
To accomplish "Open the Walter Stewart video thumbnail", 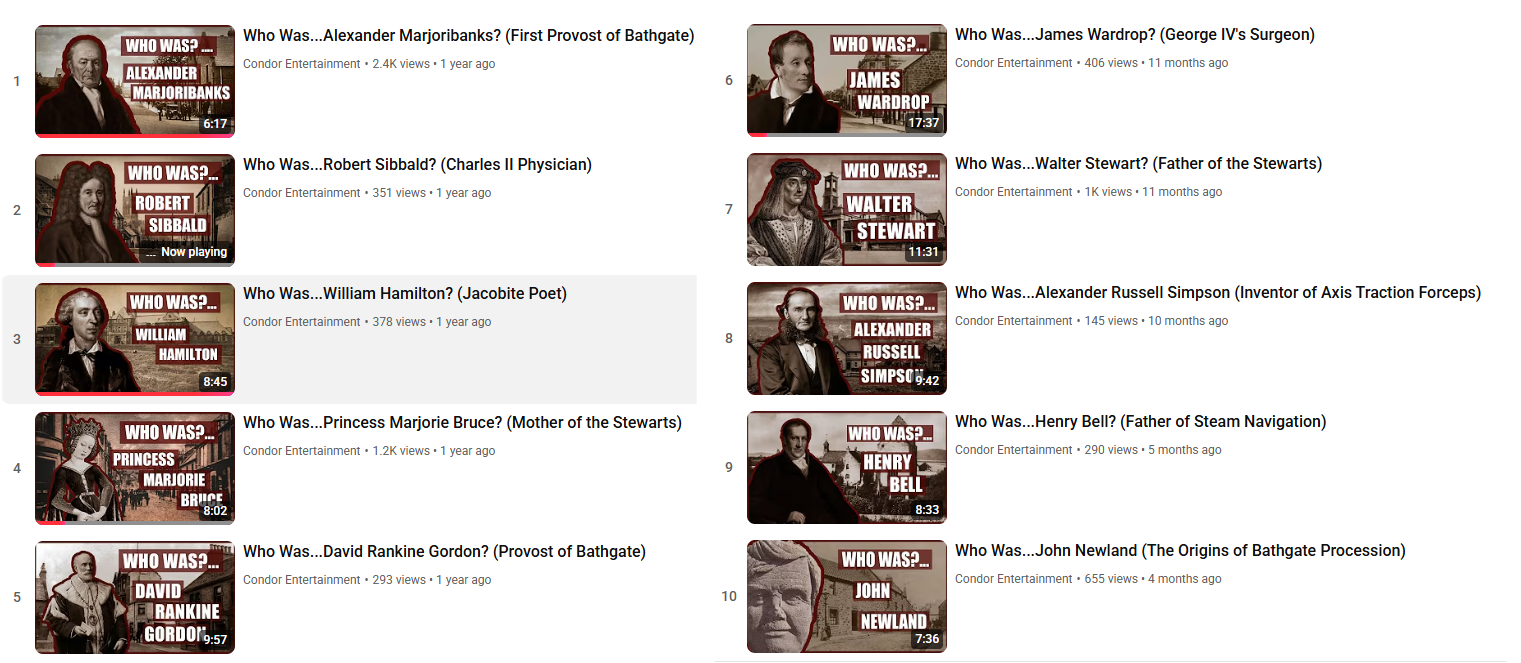I will coord(847,209).
